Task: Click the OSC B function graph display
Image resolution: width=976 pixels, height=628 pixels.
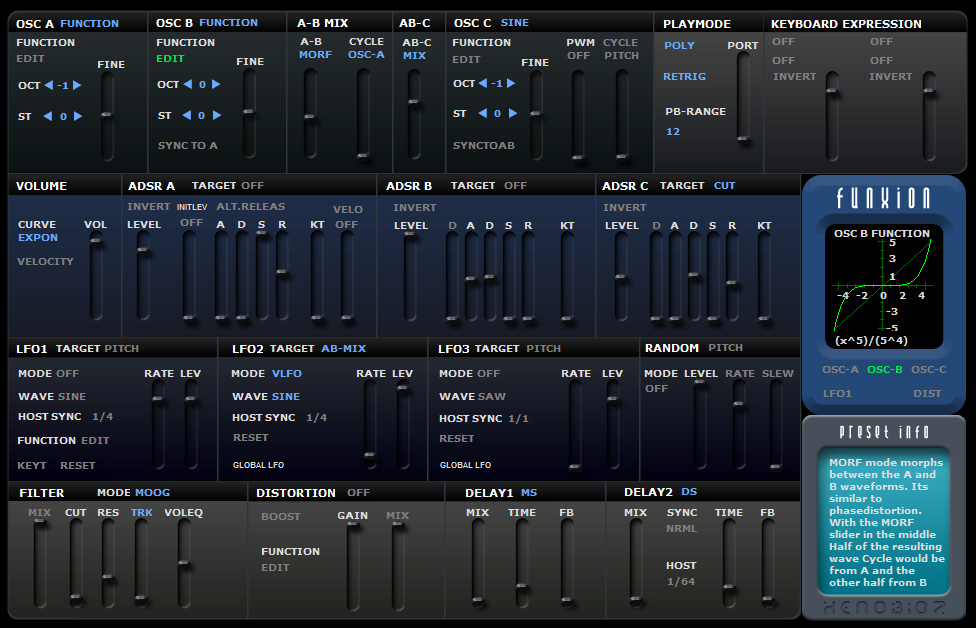Action: tap(882, 286)
